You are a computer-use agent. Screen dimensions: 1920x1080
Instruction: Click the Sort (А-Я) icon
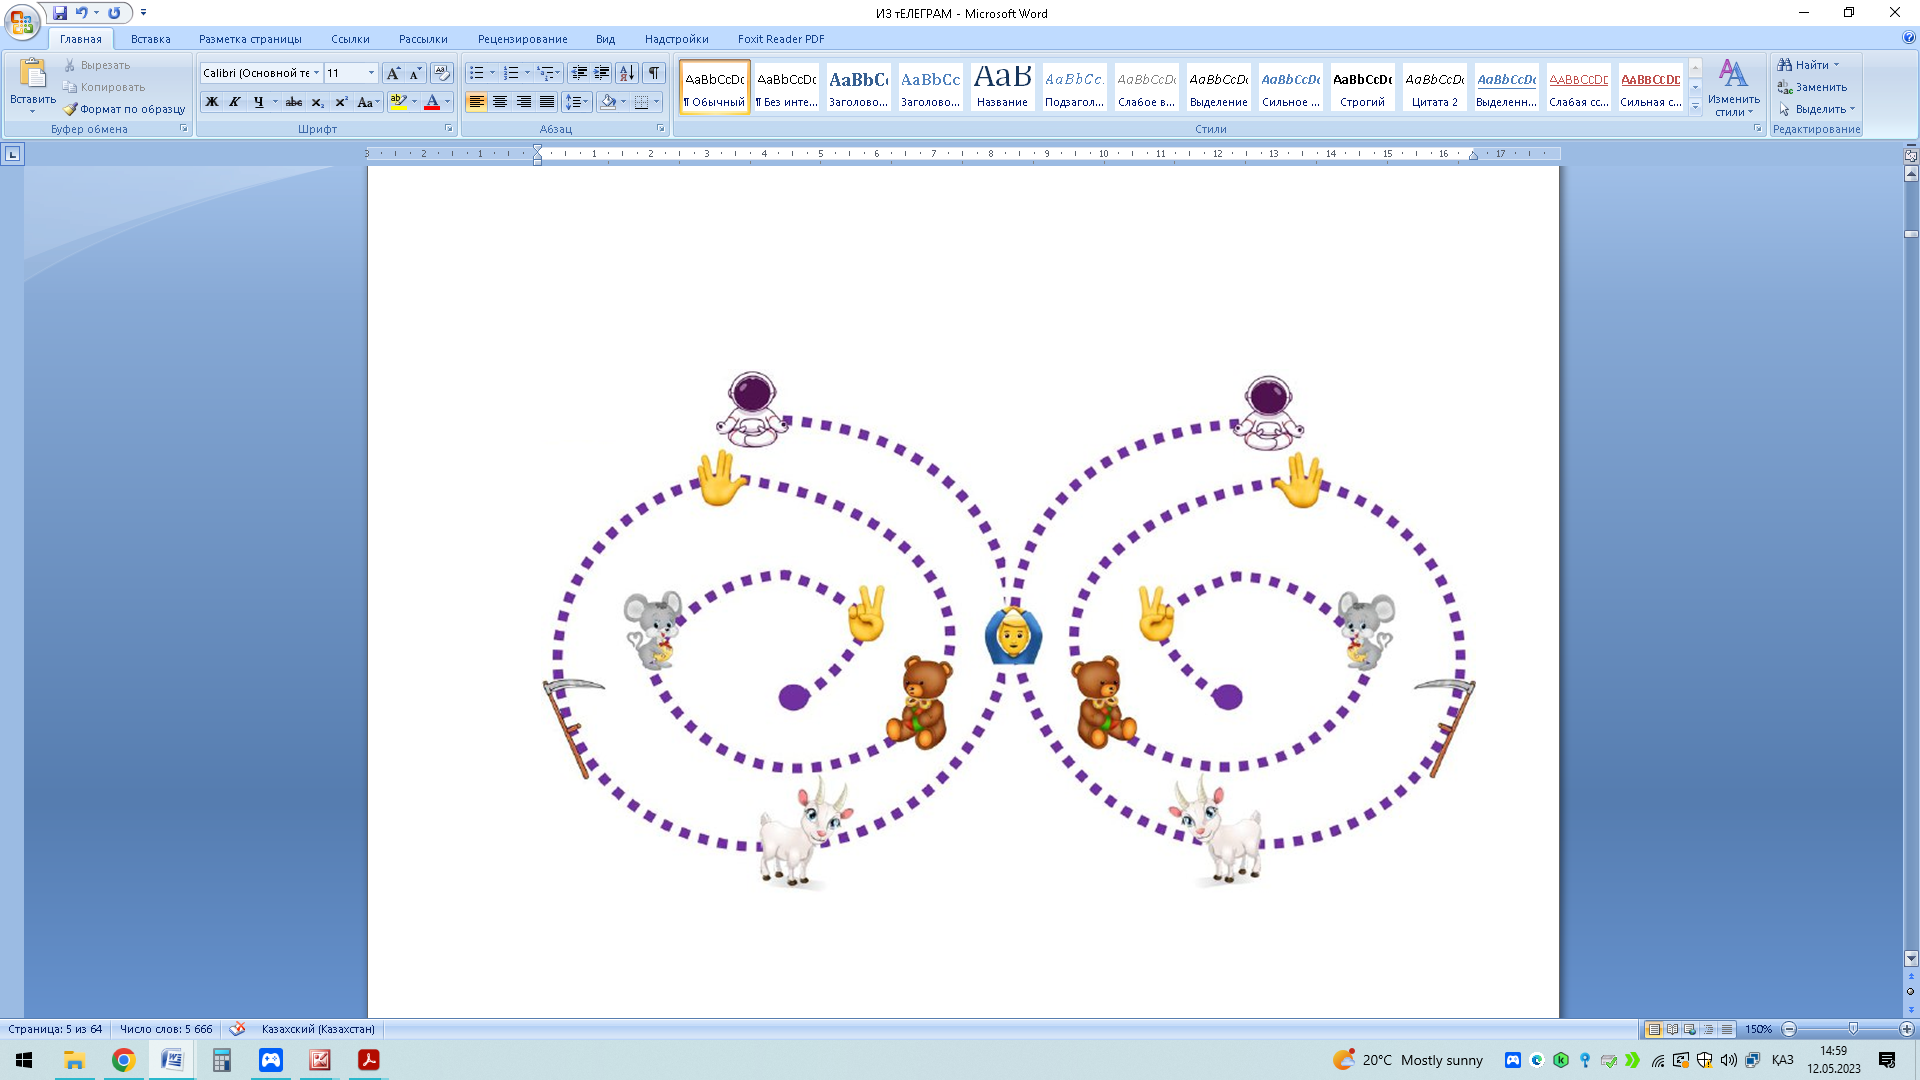click(627, 73)
